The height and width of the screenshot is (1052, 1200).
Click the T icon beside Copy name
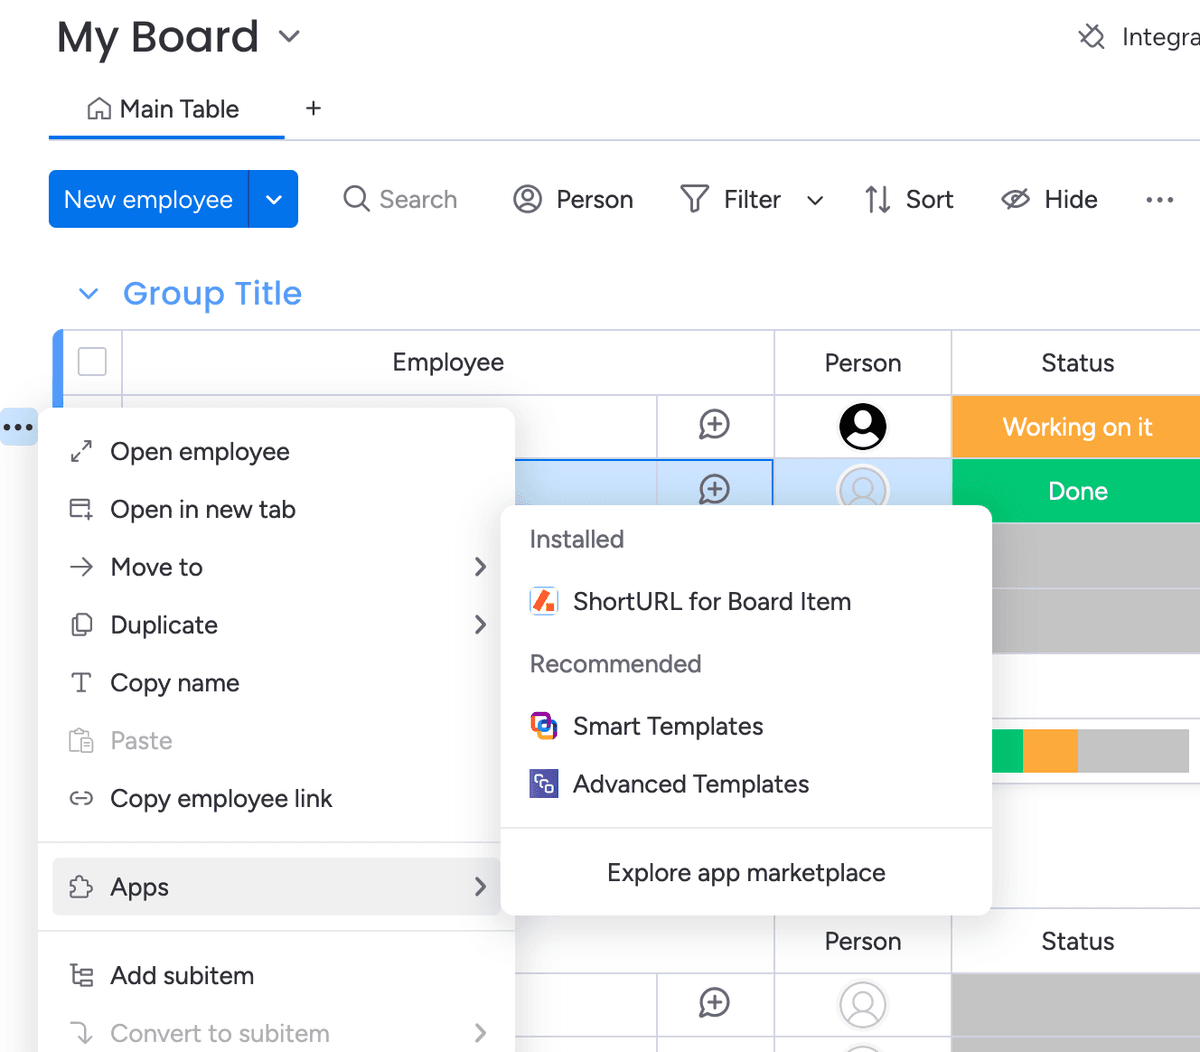pos(81,683)
